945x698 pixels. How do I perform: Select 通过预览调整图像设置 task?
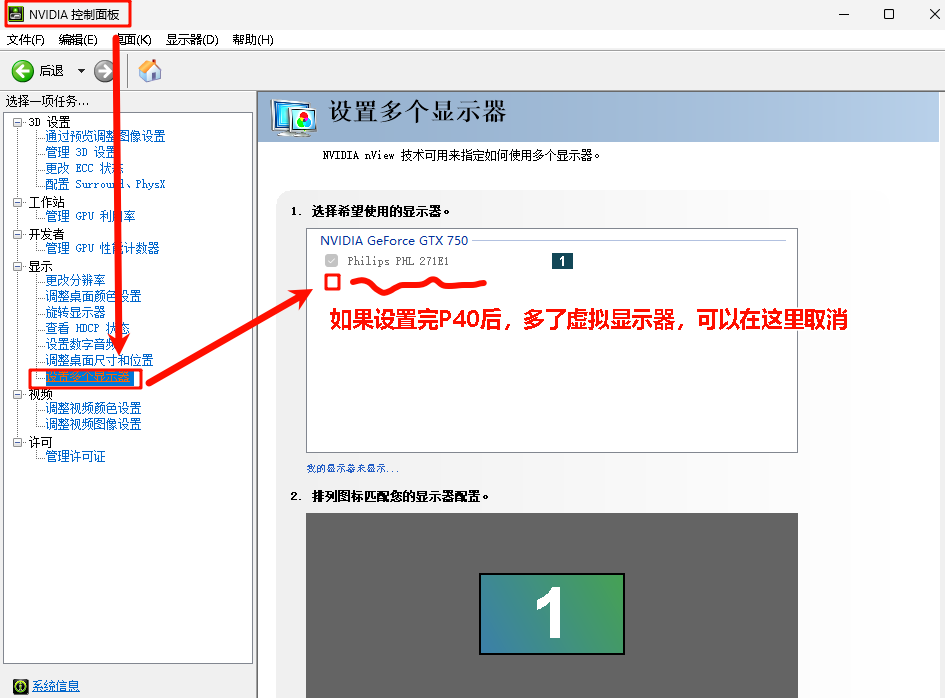(105, 136)
